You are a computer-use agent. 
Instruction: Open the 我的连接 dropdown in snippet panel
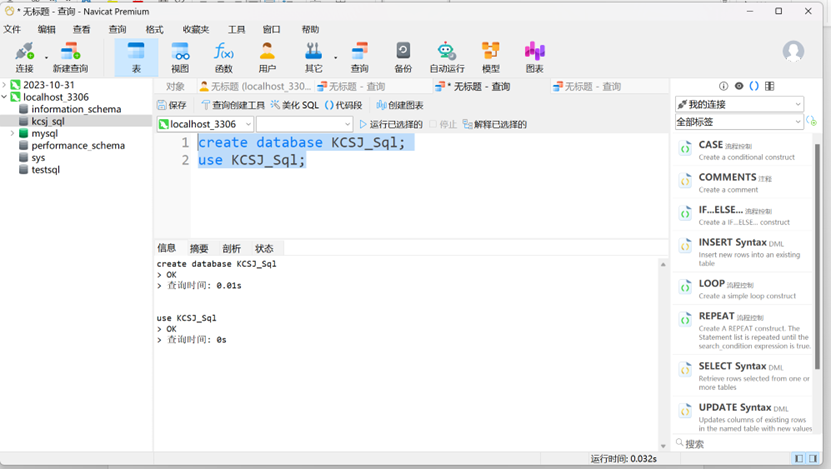tap(739, 104)
